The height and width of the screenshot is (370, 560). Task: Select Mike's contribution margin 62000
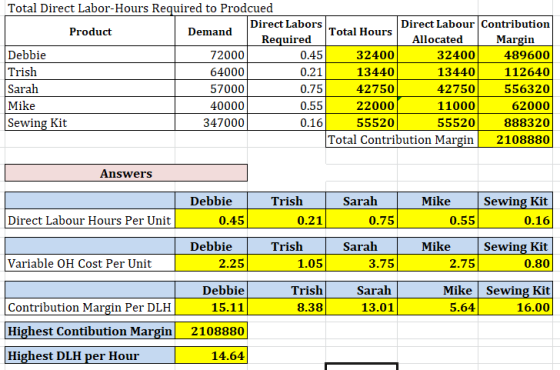pyautogui.click(x=515, y=105)
